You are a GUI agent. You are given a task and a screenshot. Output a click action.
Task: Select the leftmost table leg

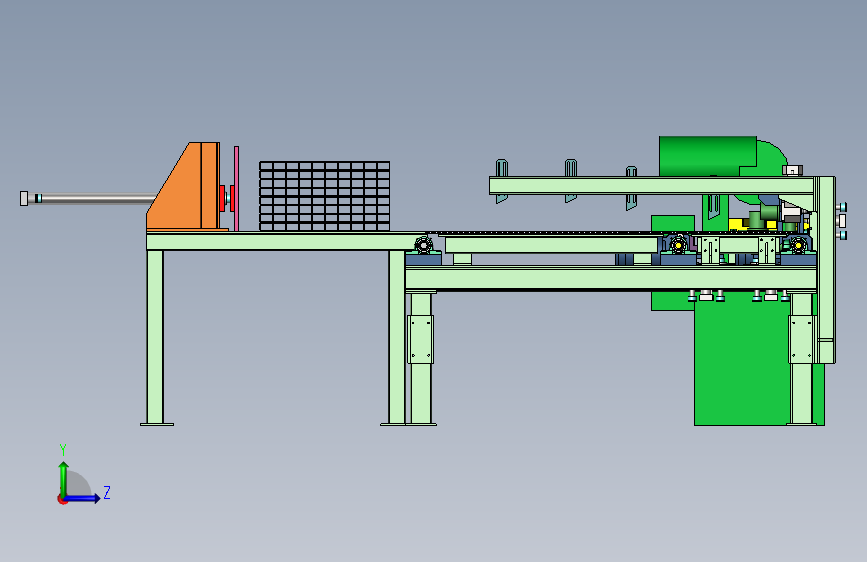click(155, 337)
